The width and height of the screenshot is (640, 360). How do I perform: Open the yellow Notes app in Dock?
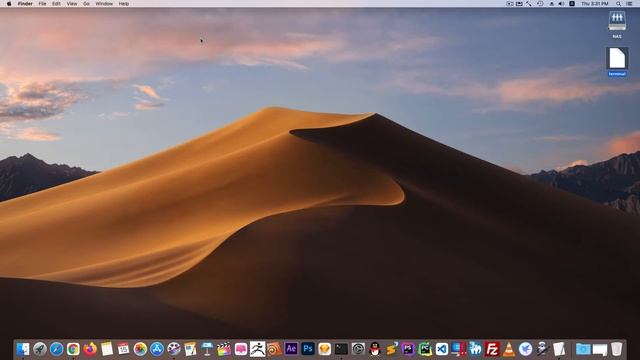[x=107, y=349]
